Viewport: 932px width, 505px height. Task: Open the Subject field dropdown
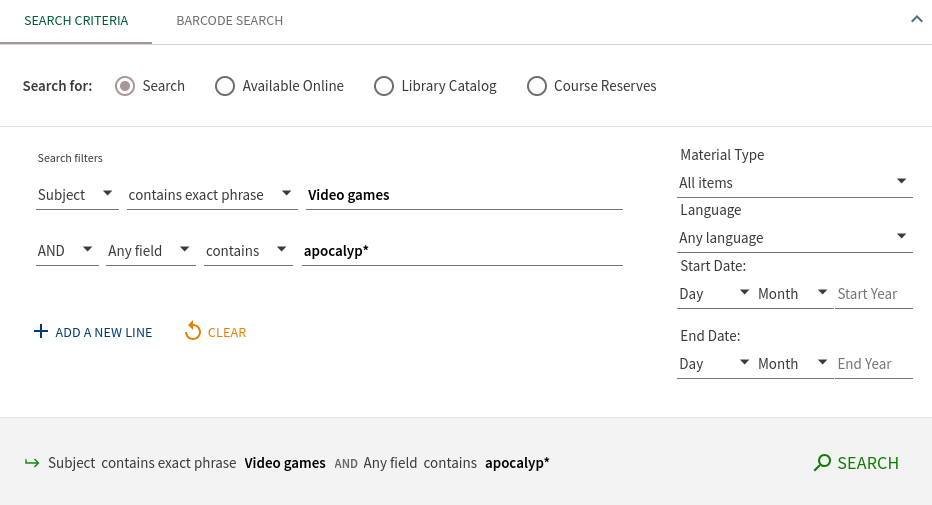coord(78,195)
